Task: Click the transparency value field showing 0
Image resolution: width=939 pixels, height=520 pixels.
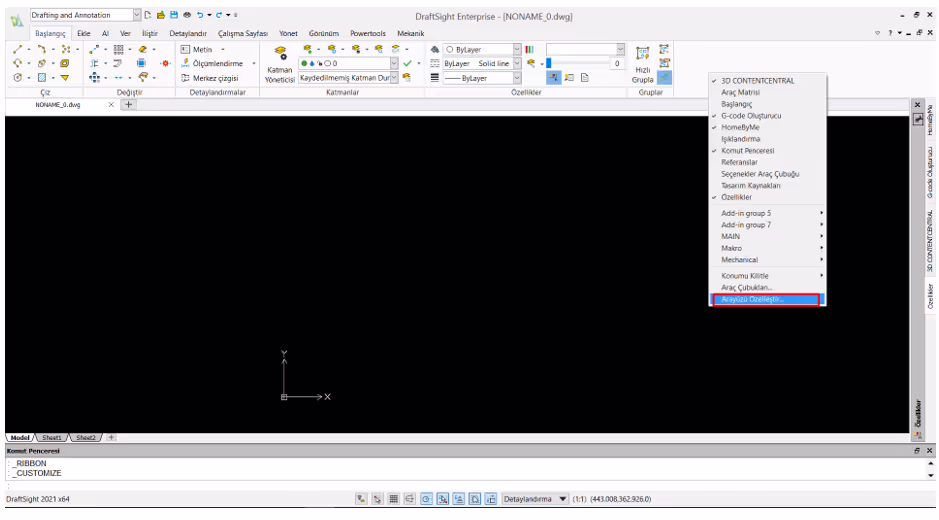Action: pos(617,63)
